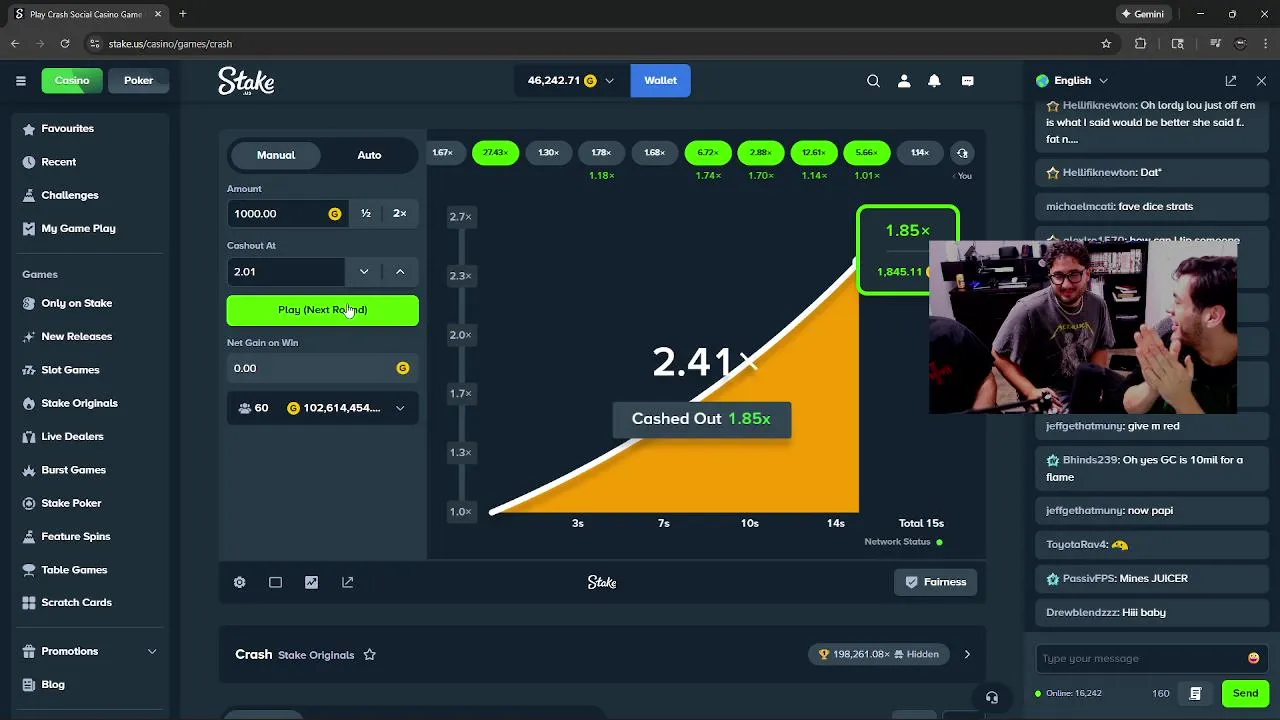Close the chat panel
1280x720 pixels.
pos(1261,81)
